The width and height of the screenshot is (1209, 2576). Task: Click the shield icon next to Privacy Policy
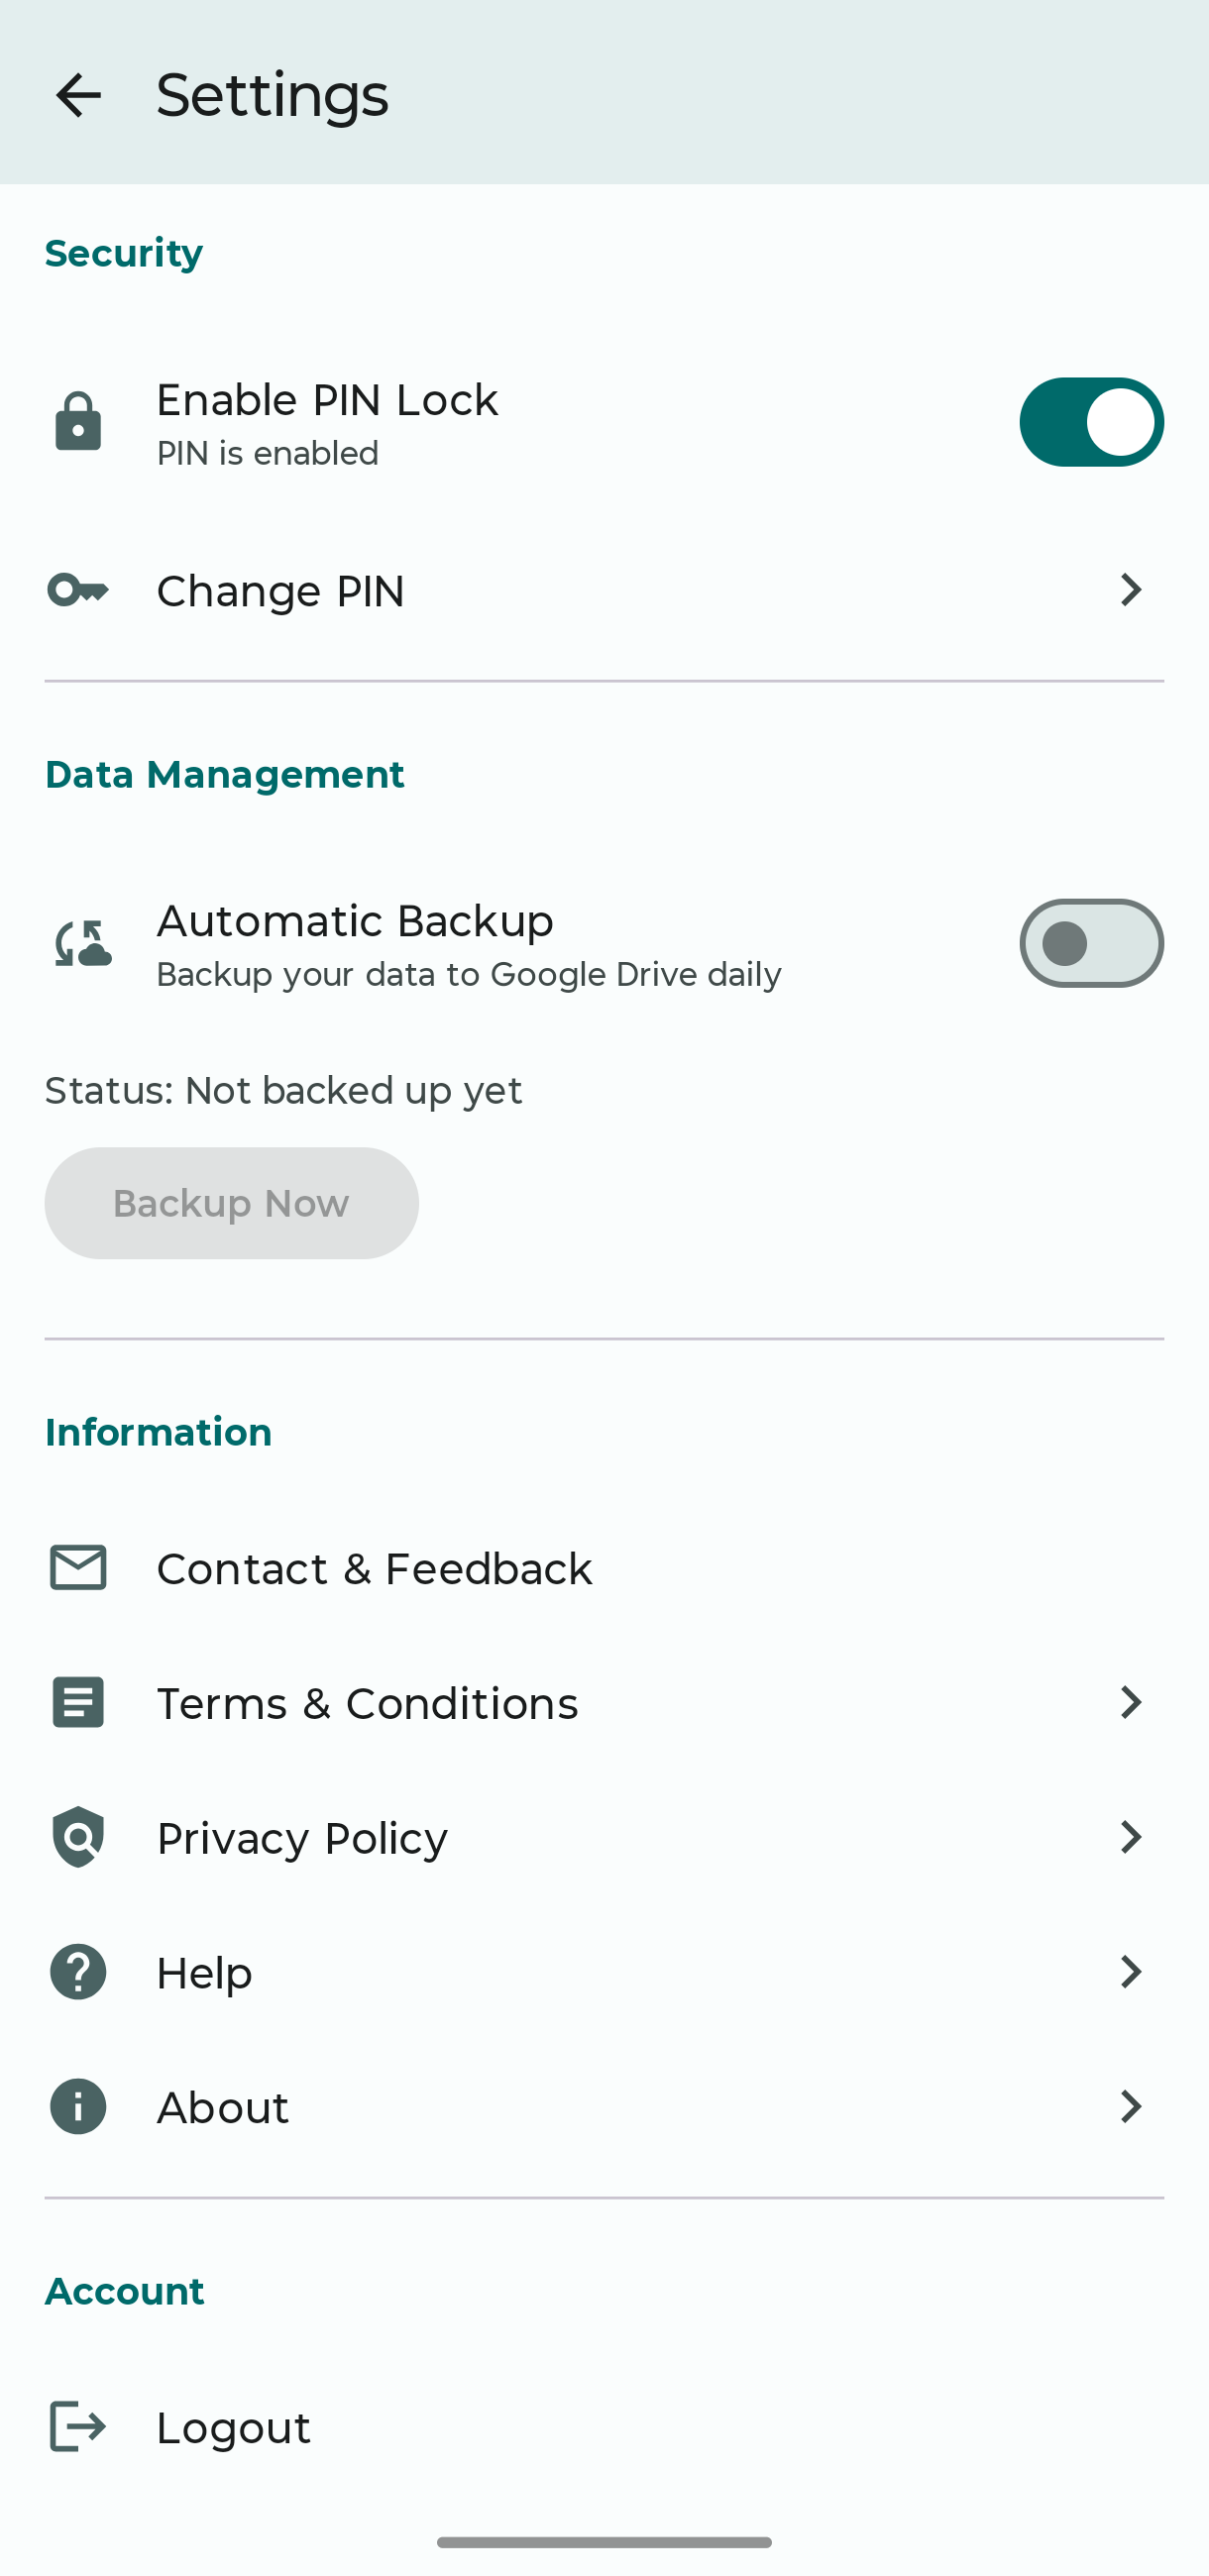[x=77, y=1837]
